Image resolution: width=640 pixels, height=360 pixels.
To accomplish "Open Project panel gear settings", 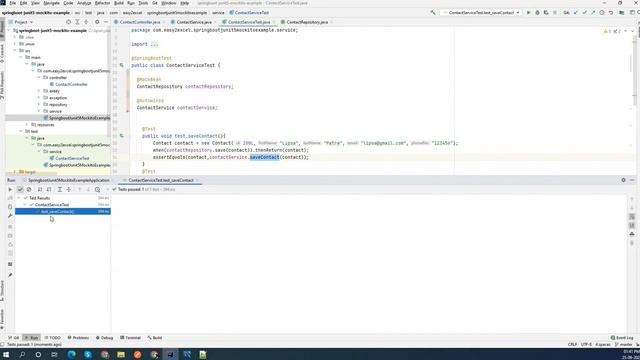I will pyautogui.click(x=97, y=22).
